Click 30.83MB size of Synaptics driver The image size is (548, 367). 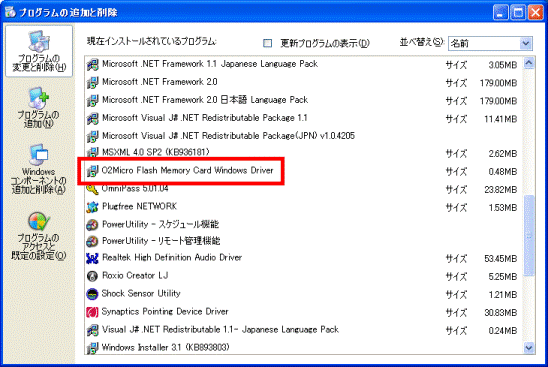(500, 313)
